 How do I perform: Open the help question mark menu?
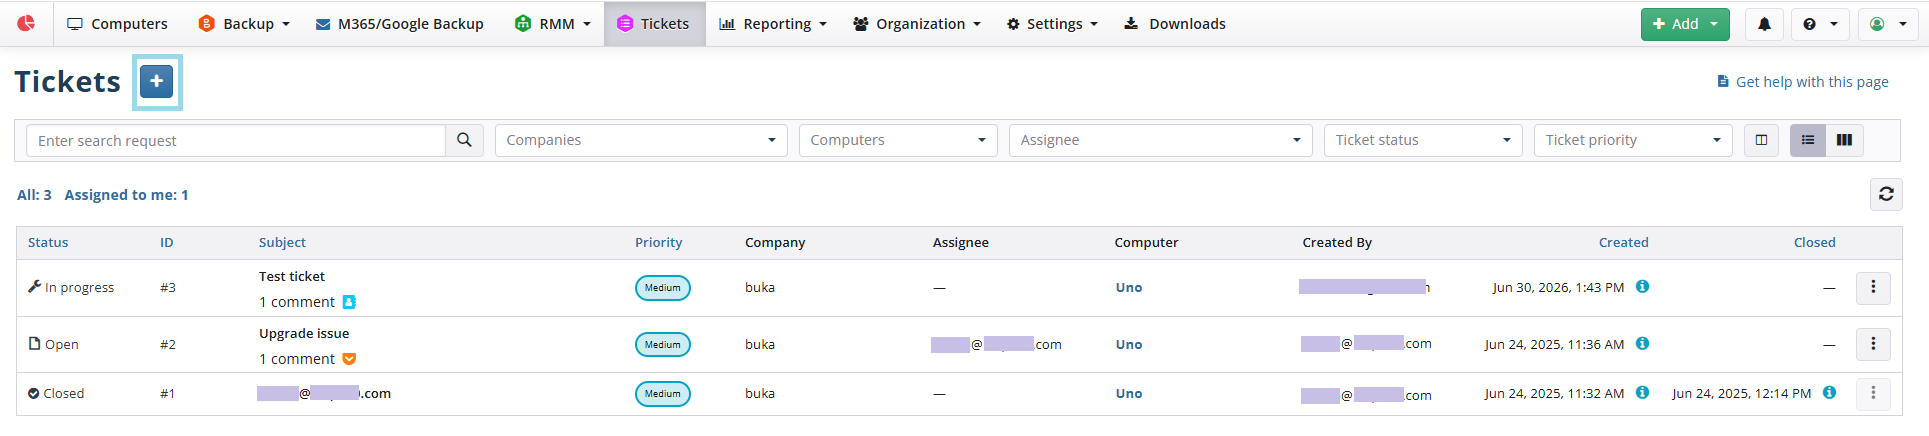(x=1819, y=24)
